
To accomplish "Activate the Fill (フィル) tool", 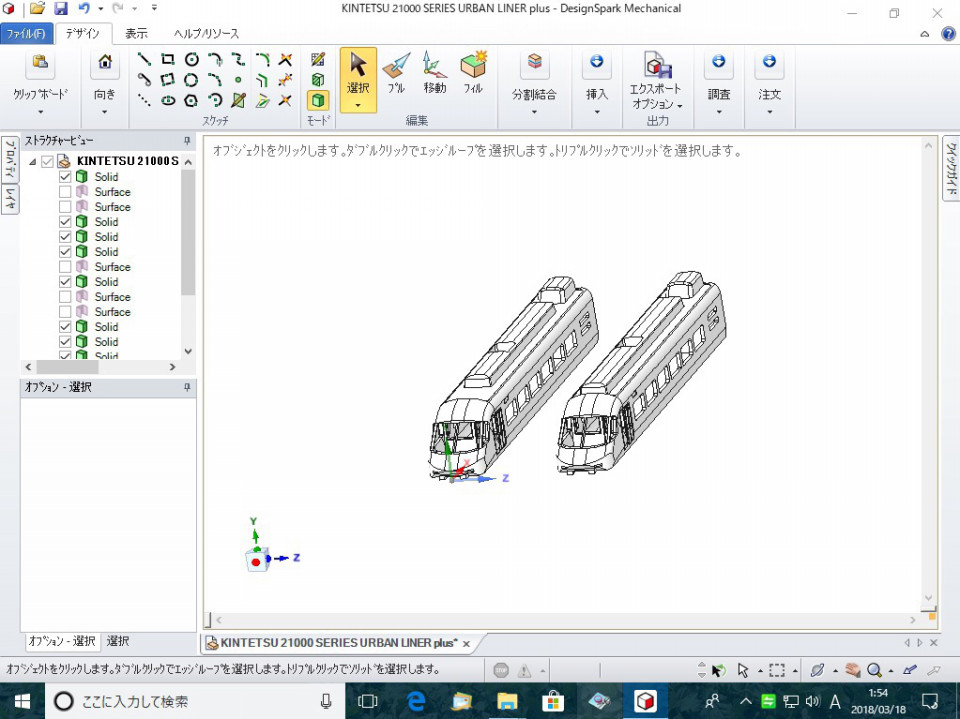I will [473, 72].
